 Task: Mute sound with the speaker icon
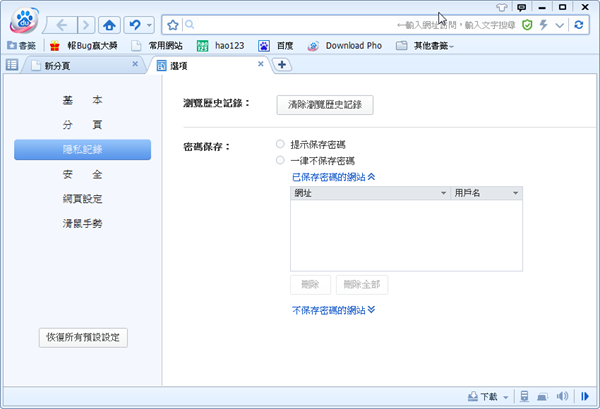562,396
